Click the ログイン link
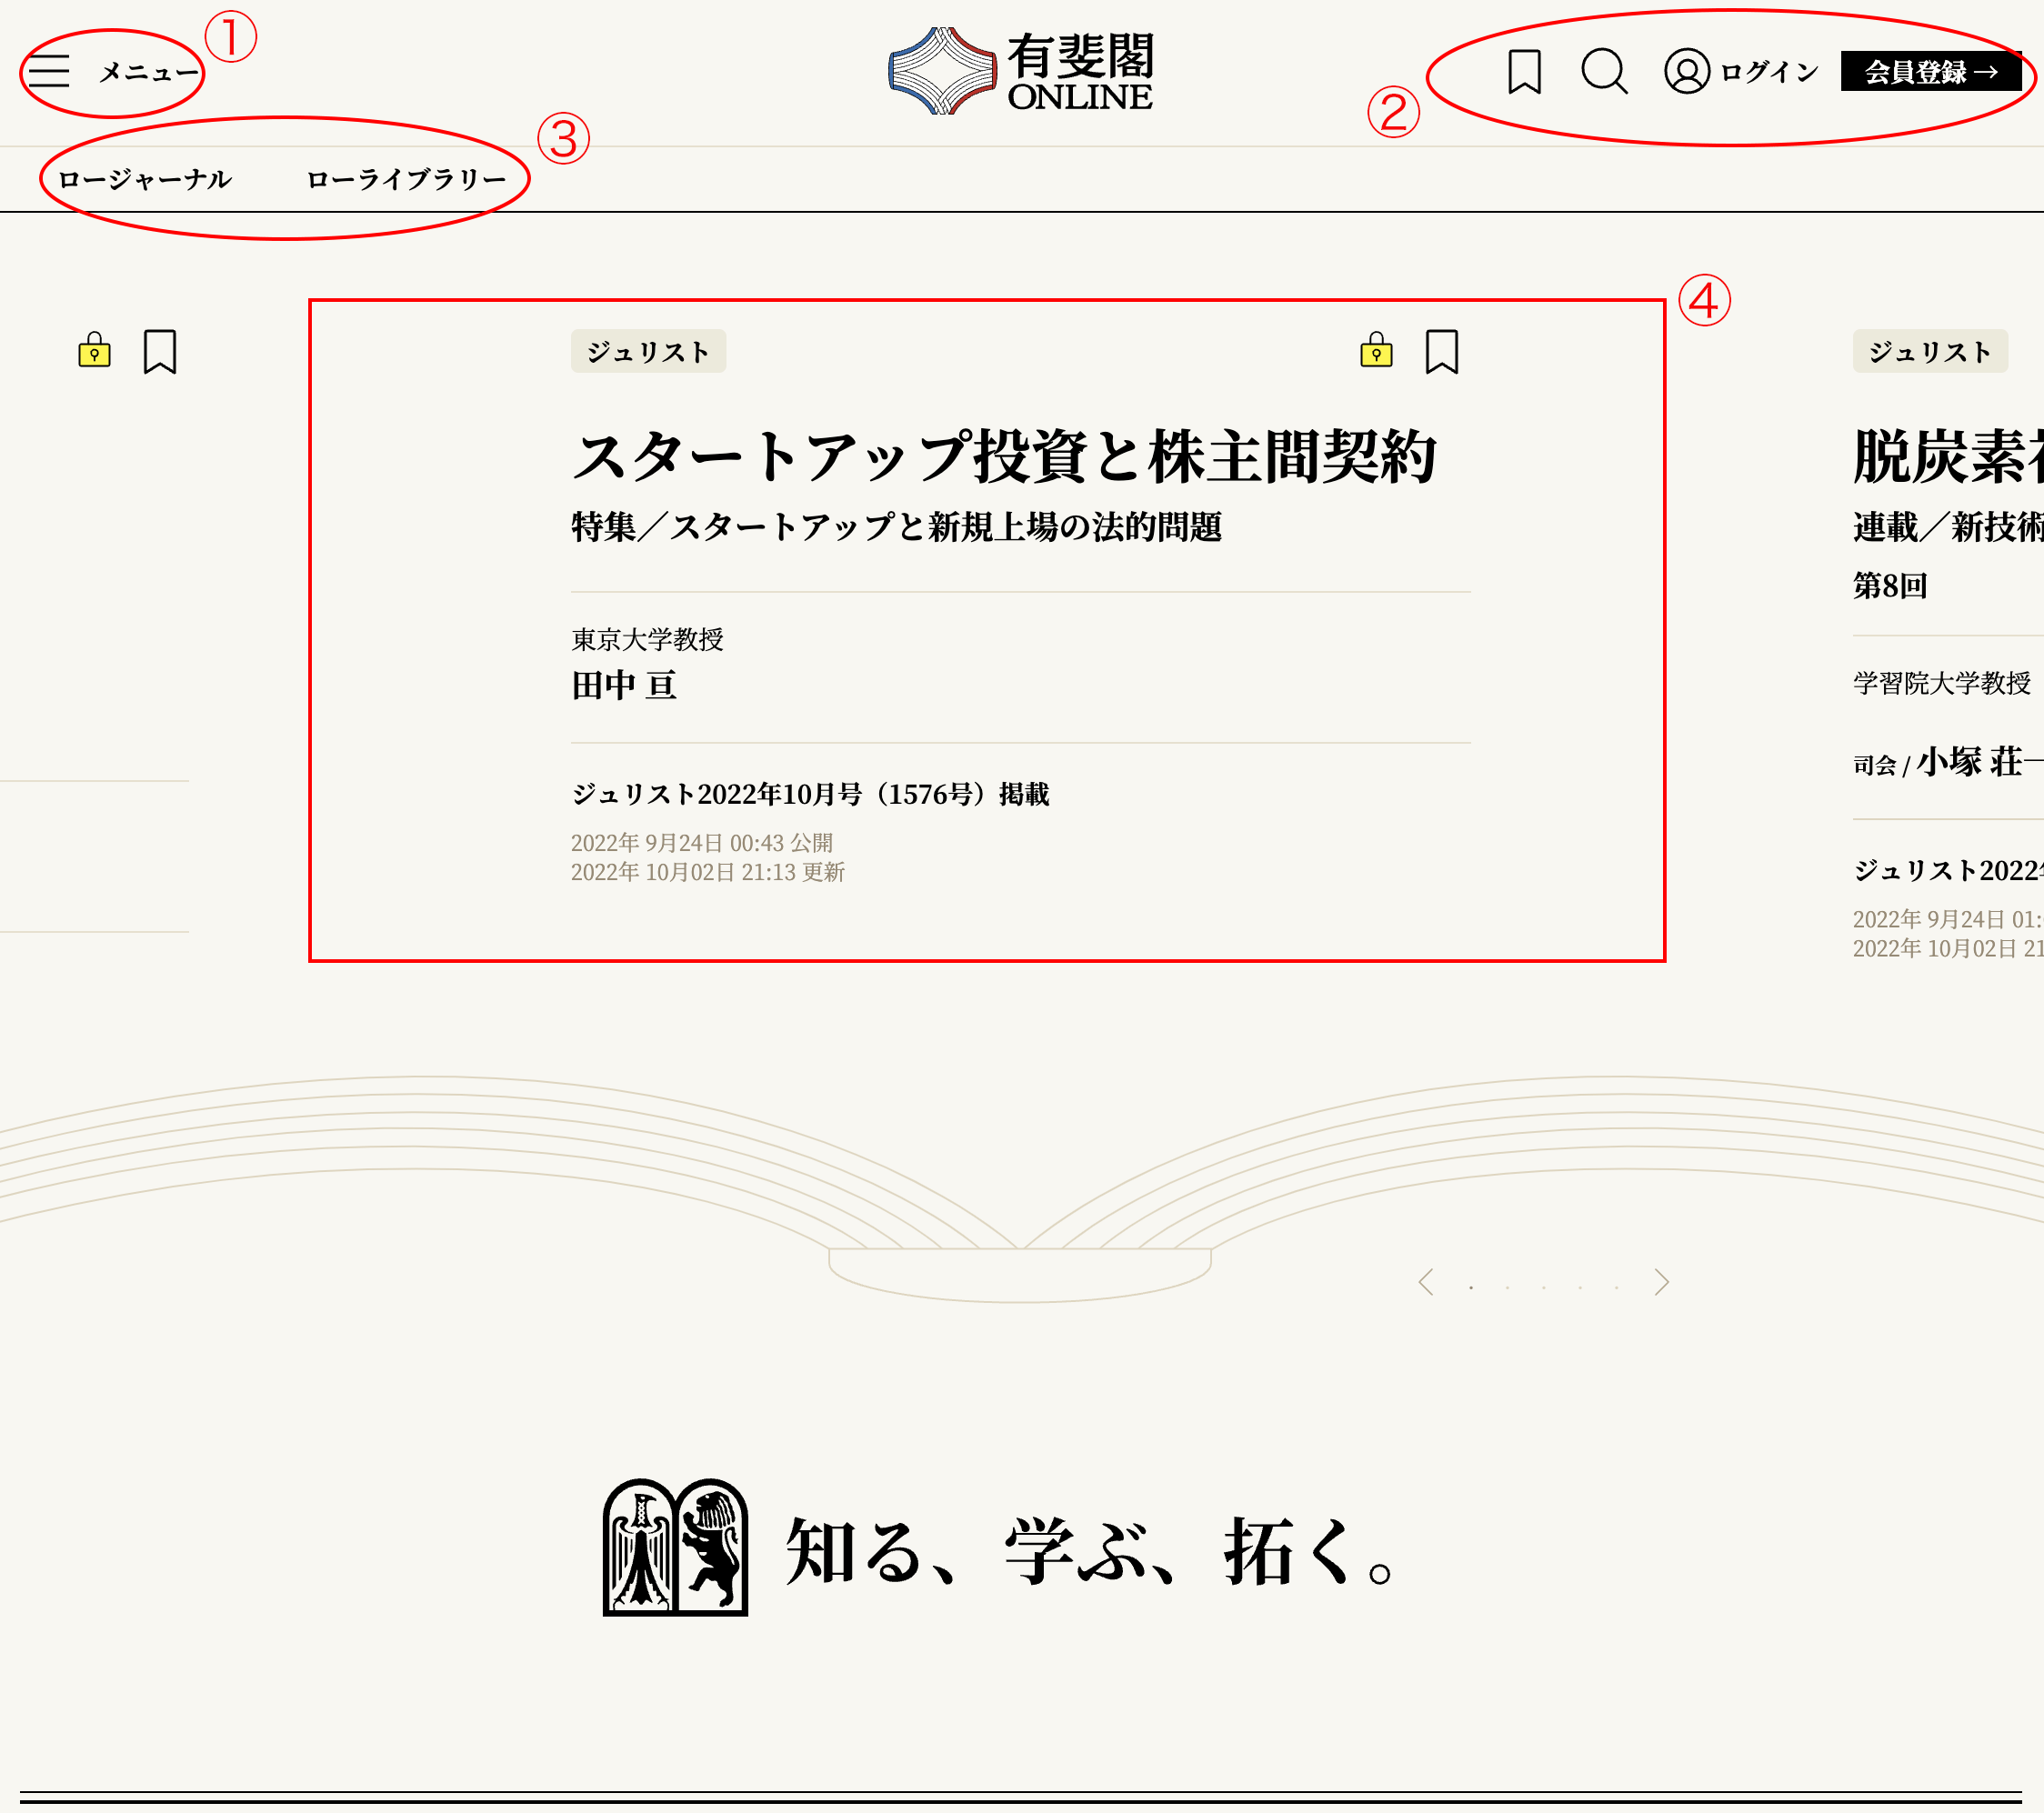 click(1769, 72)
